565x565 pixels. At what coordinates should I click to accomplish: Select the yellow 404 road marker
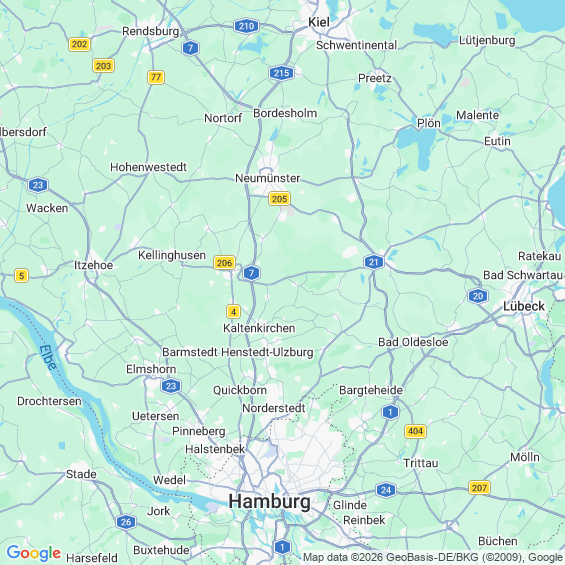tap(415, 431)
